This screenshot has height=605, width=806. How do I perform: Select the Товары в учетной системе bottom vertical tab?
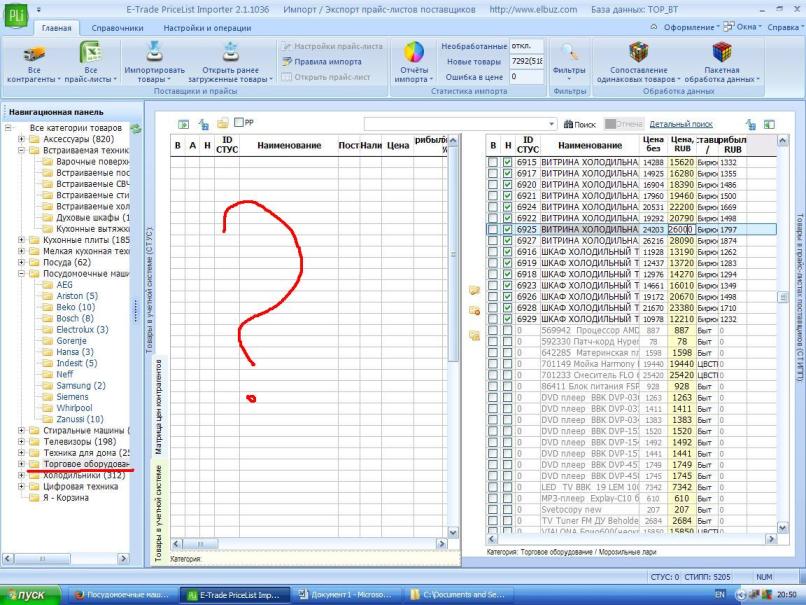[x=158, y=512]
